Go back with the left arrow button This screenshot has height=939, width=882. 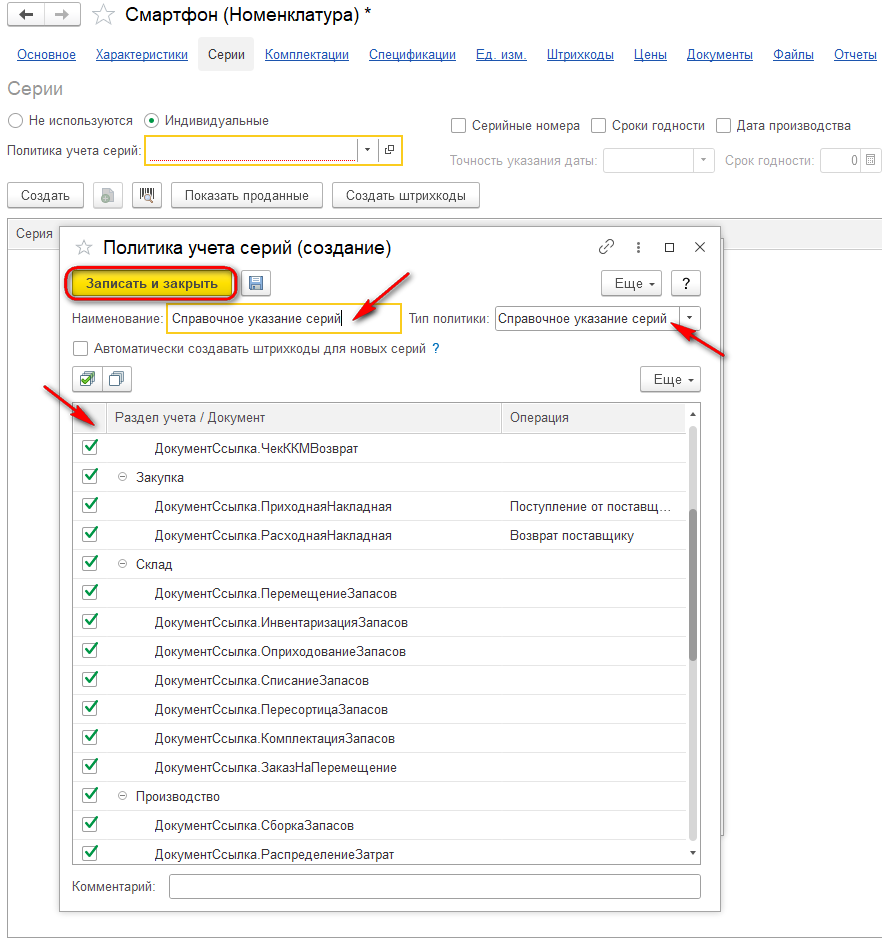click(26, 14)
